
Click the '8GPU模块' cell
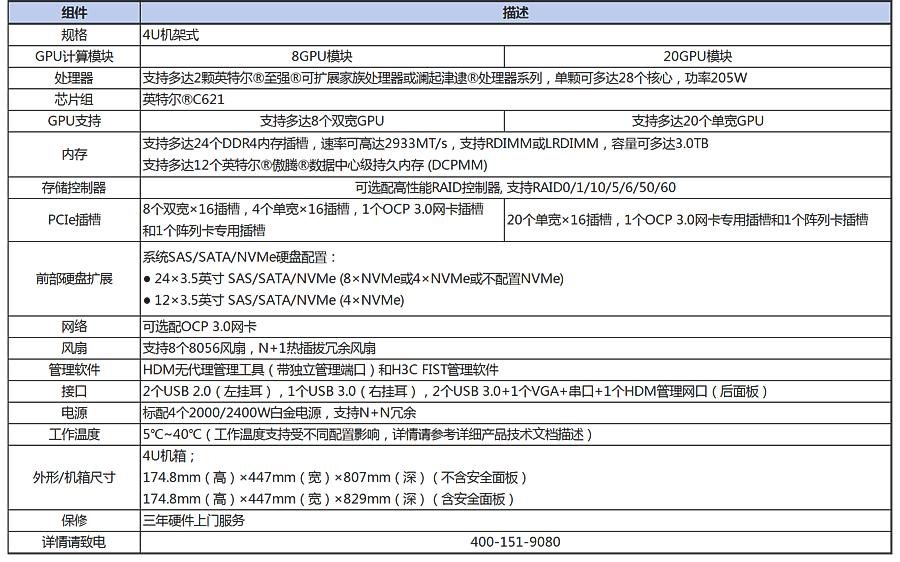[x=322, y=56]
